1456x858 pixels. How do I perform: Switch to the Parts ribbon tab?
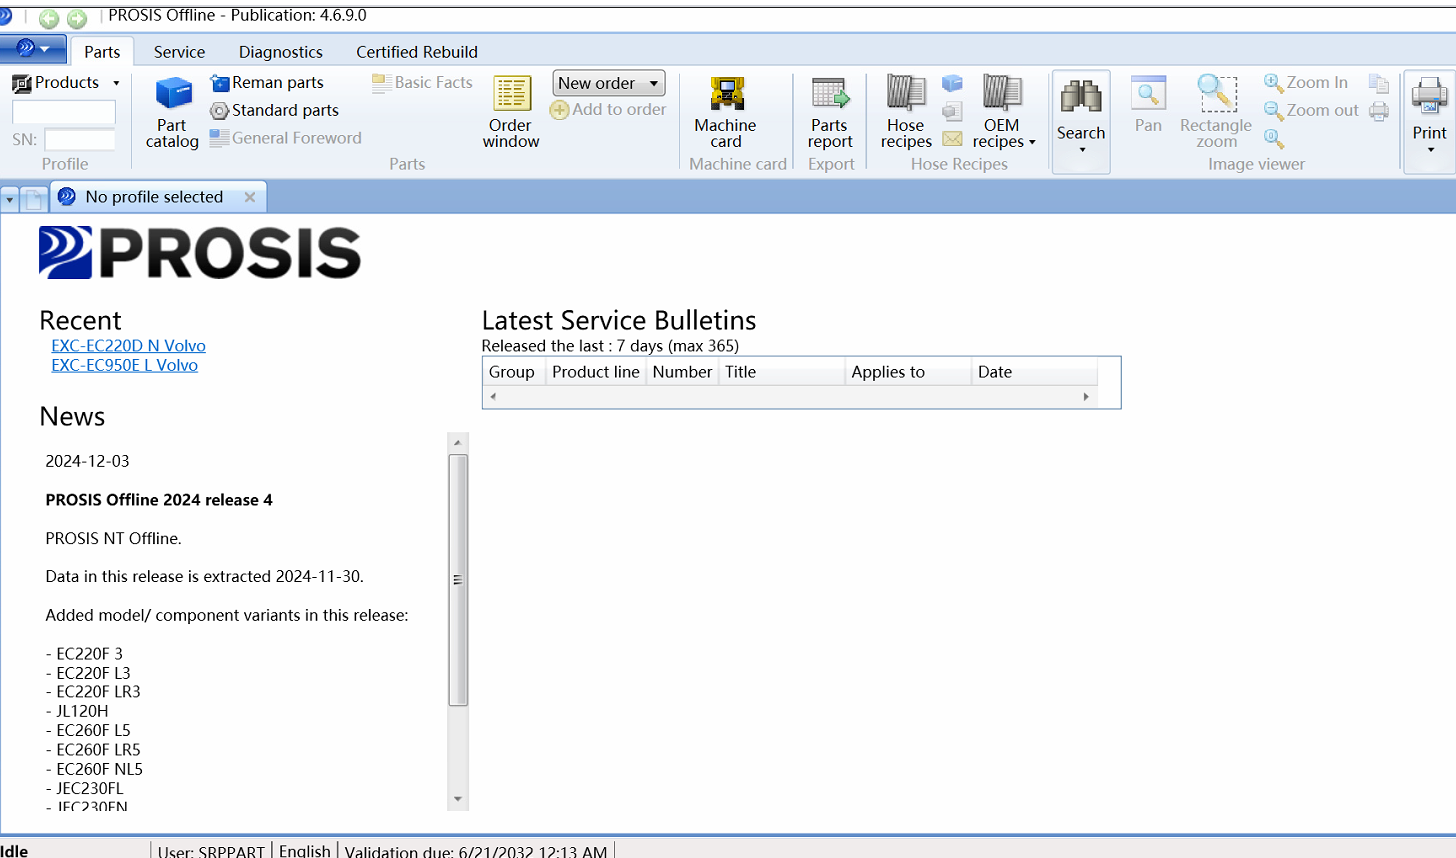[x=102, y=52]
